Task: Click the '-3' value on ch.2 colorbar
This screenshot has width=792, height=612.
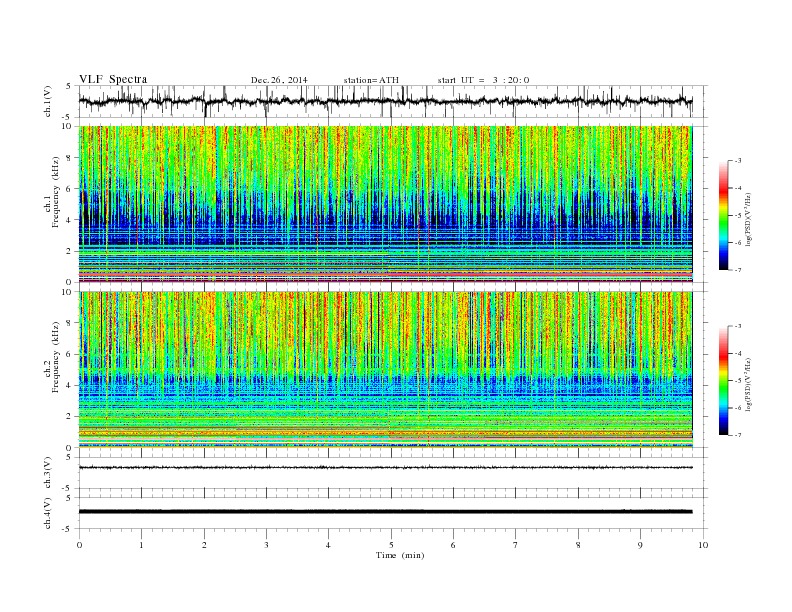Action: click(737, 326)
